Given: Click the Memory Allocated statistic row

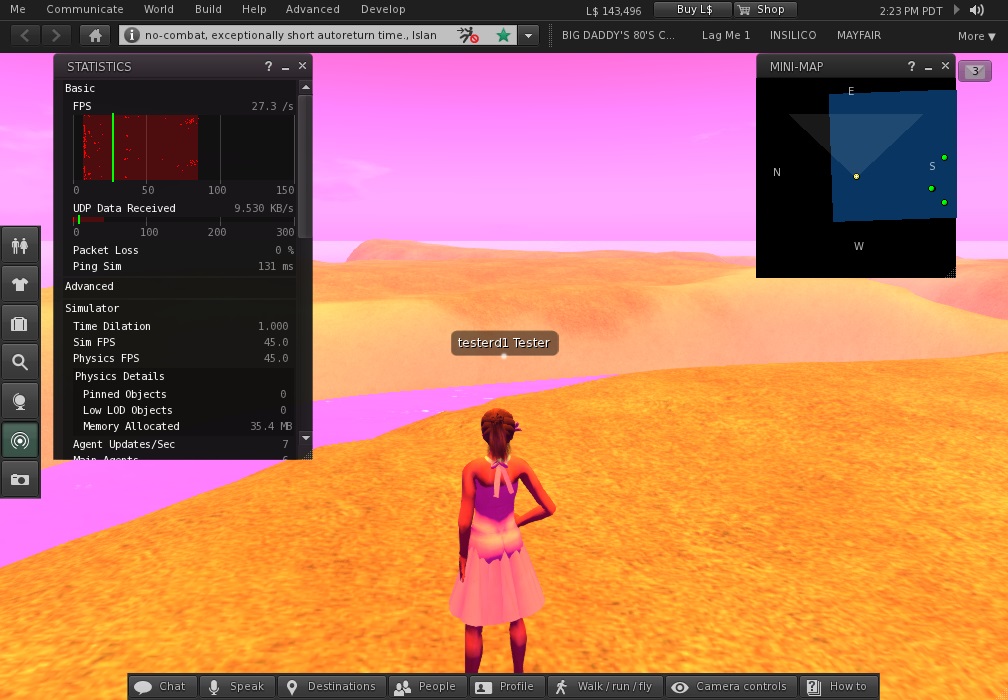Looking at the screenshot, I should tap(187, 426).
